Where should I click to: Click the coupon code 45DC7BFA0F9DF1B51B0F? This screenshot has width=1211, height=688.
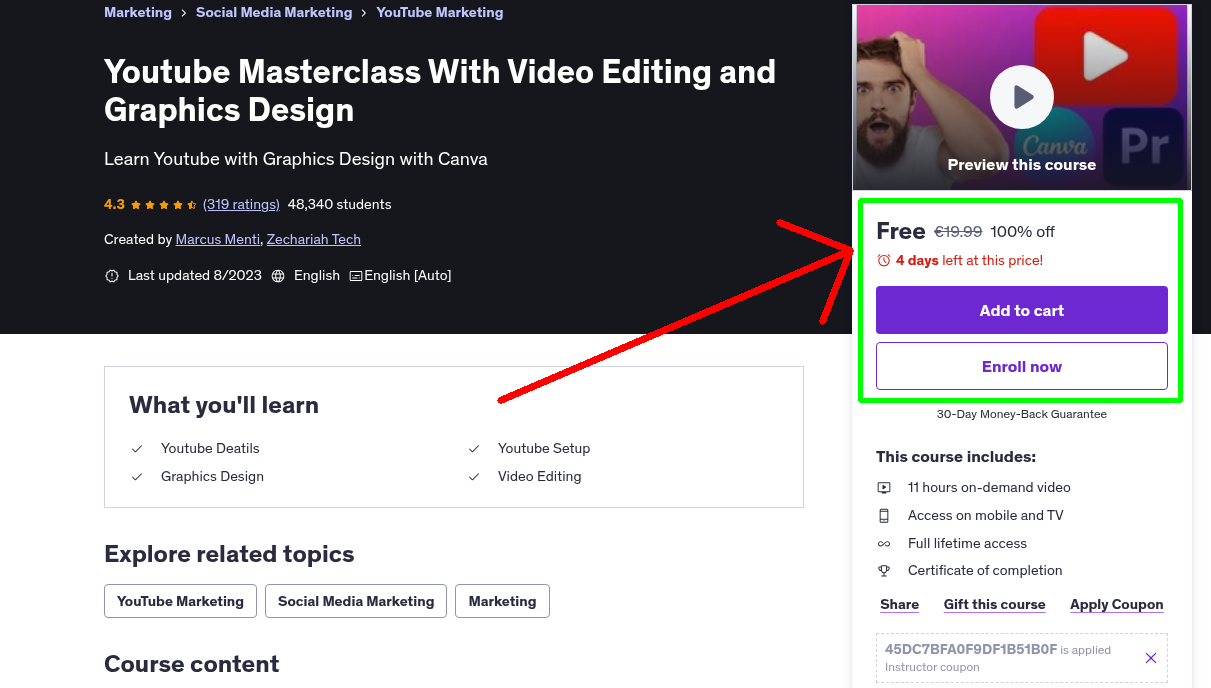(x=971, y=649)
